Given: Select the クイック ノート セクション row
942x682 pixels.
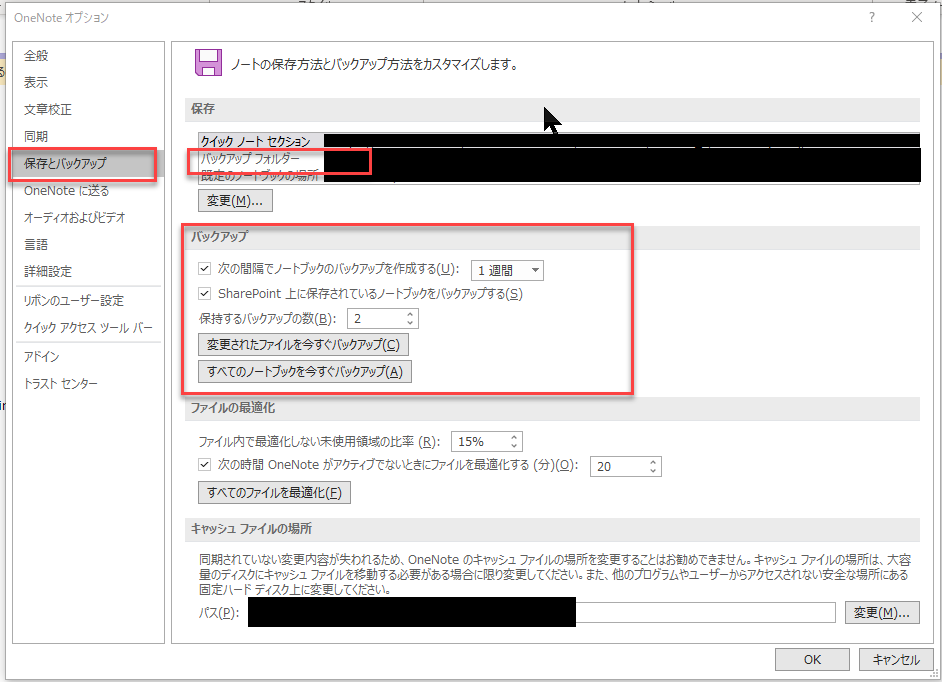Looking at the screenshot, I should pyautogui.click(x=559, y=141).
